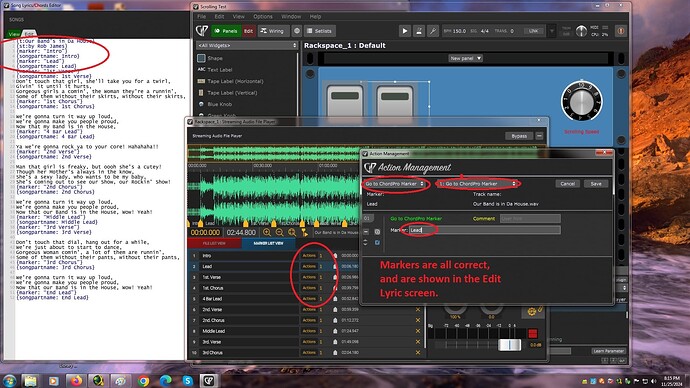
Task: Click the add marker icon beside zoom tools
Action: tap(304, 232)
